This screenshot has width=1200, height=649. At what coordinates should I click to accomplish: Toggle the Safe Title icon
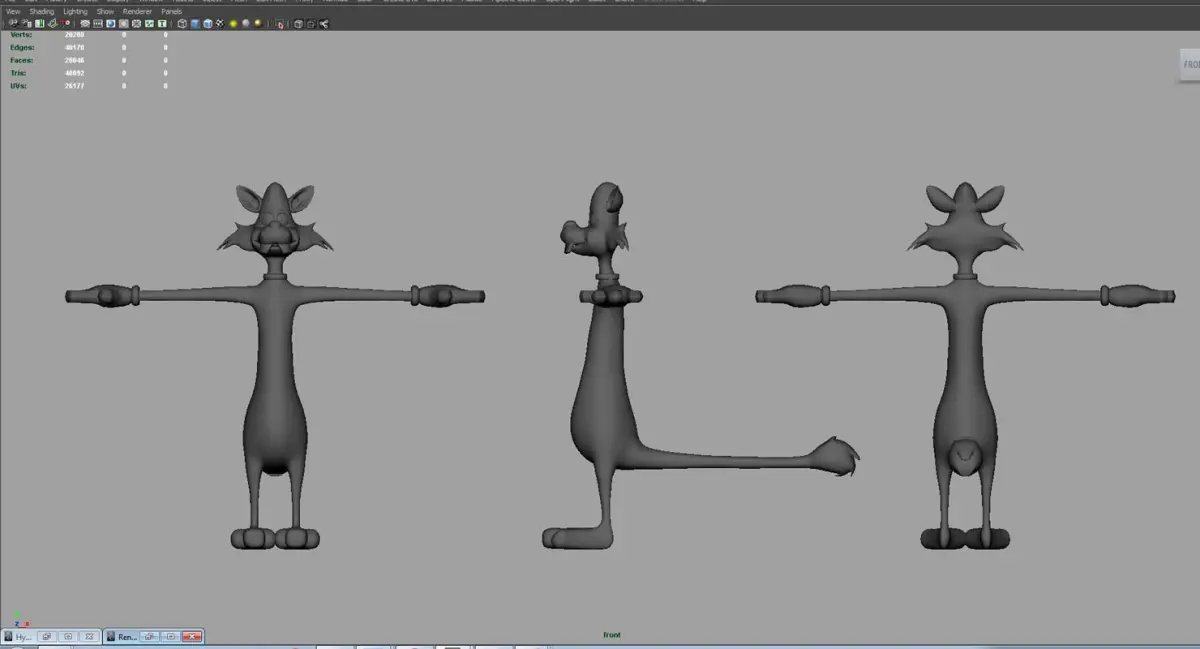pos(162,24)
